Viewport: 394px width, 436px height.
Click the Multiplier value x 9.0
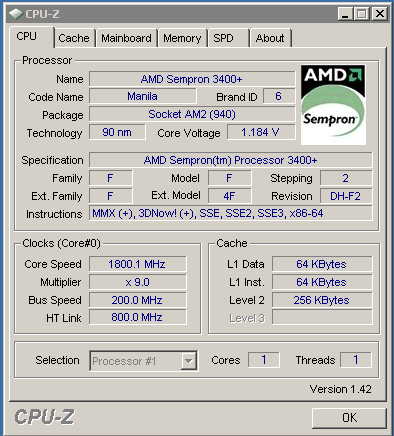click(138, 282)
